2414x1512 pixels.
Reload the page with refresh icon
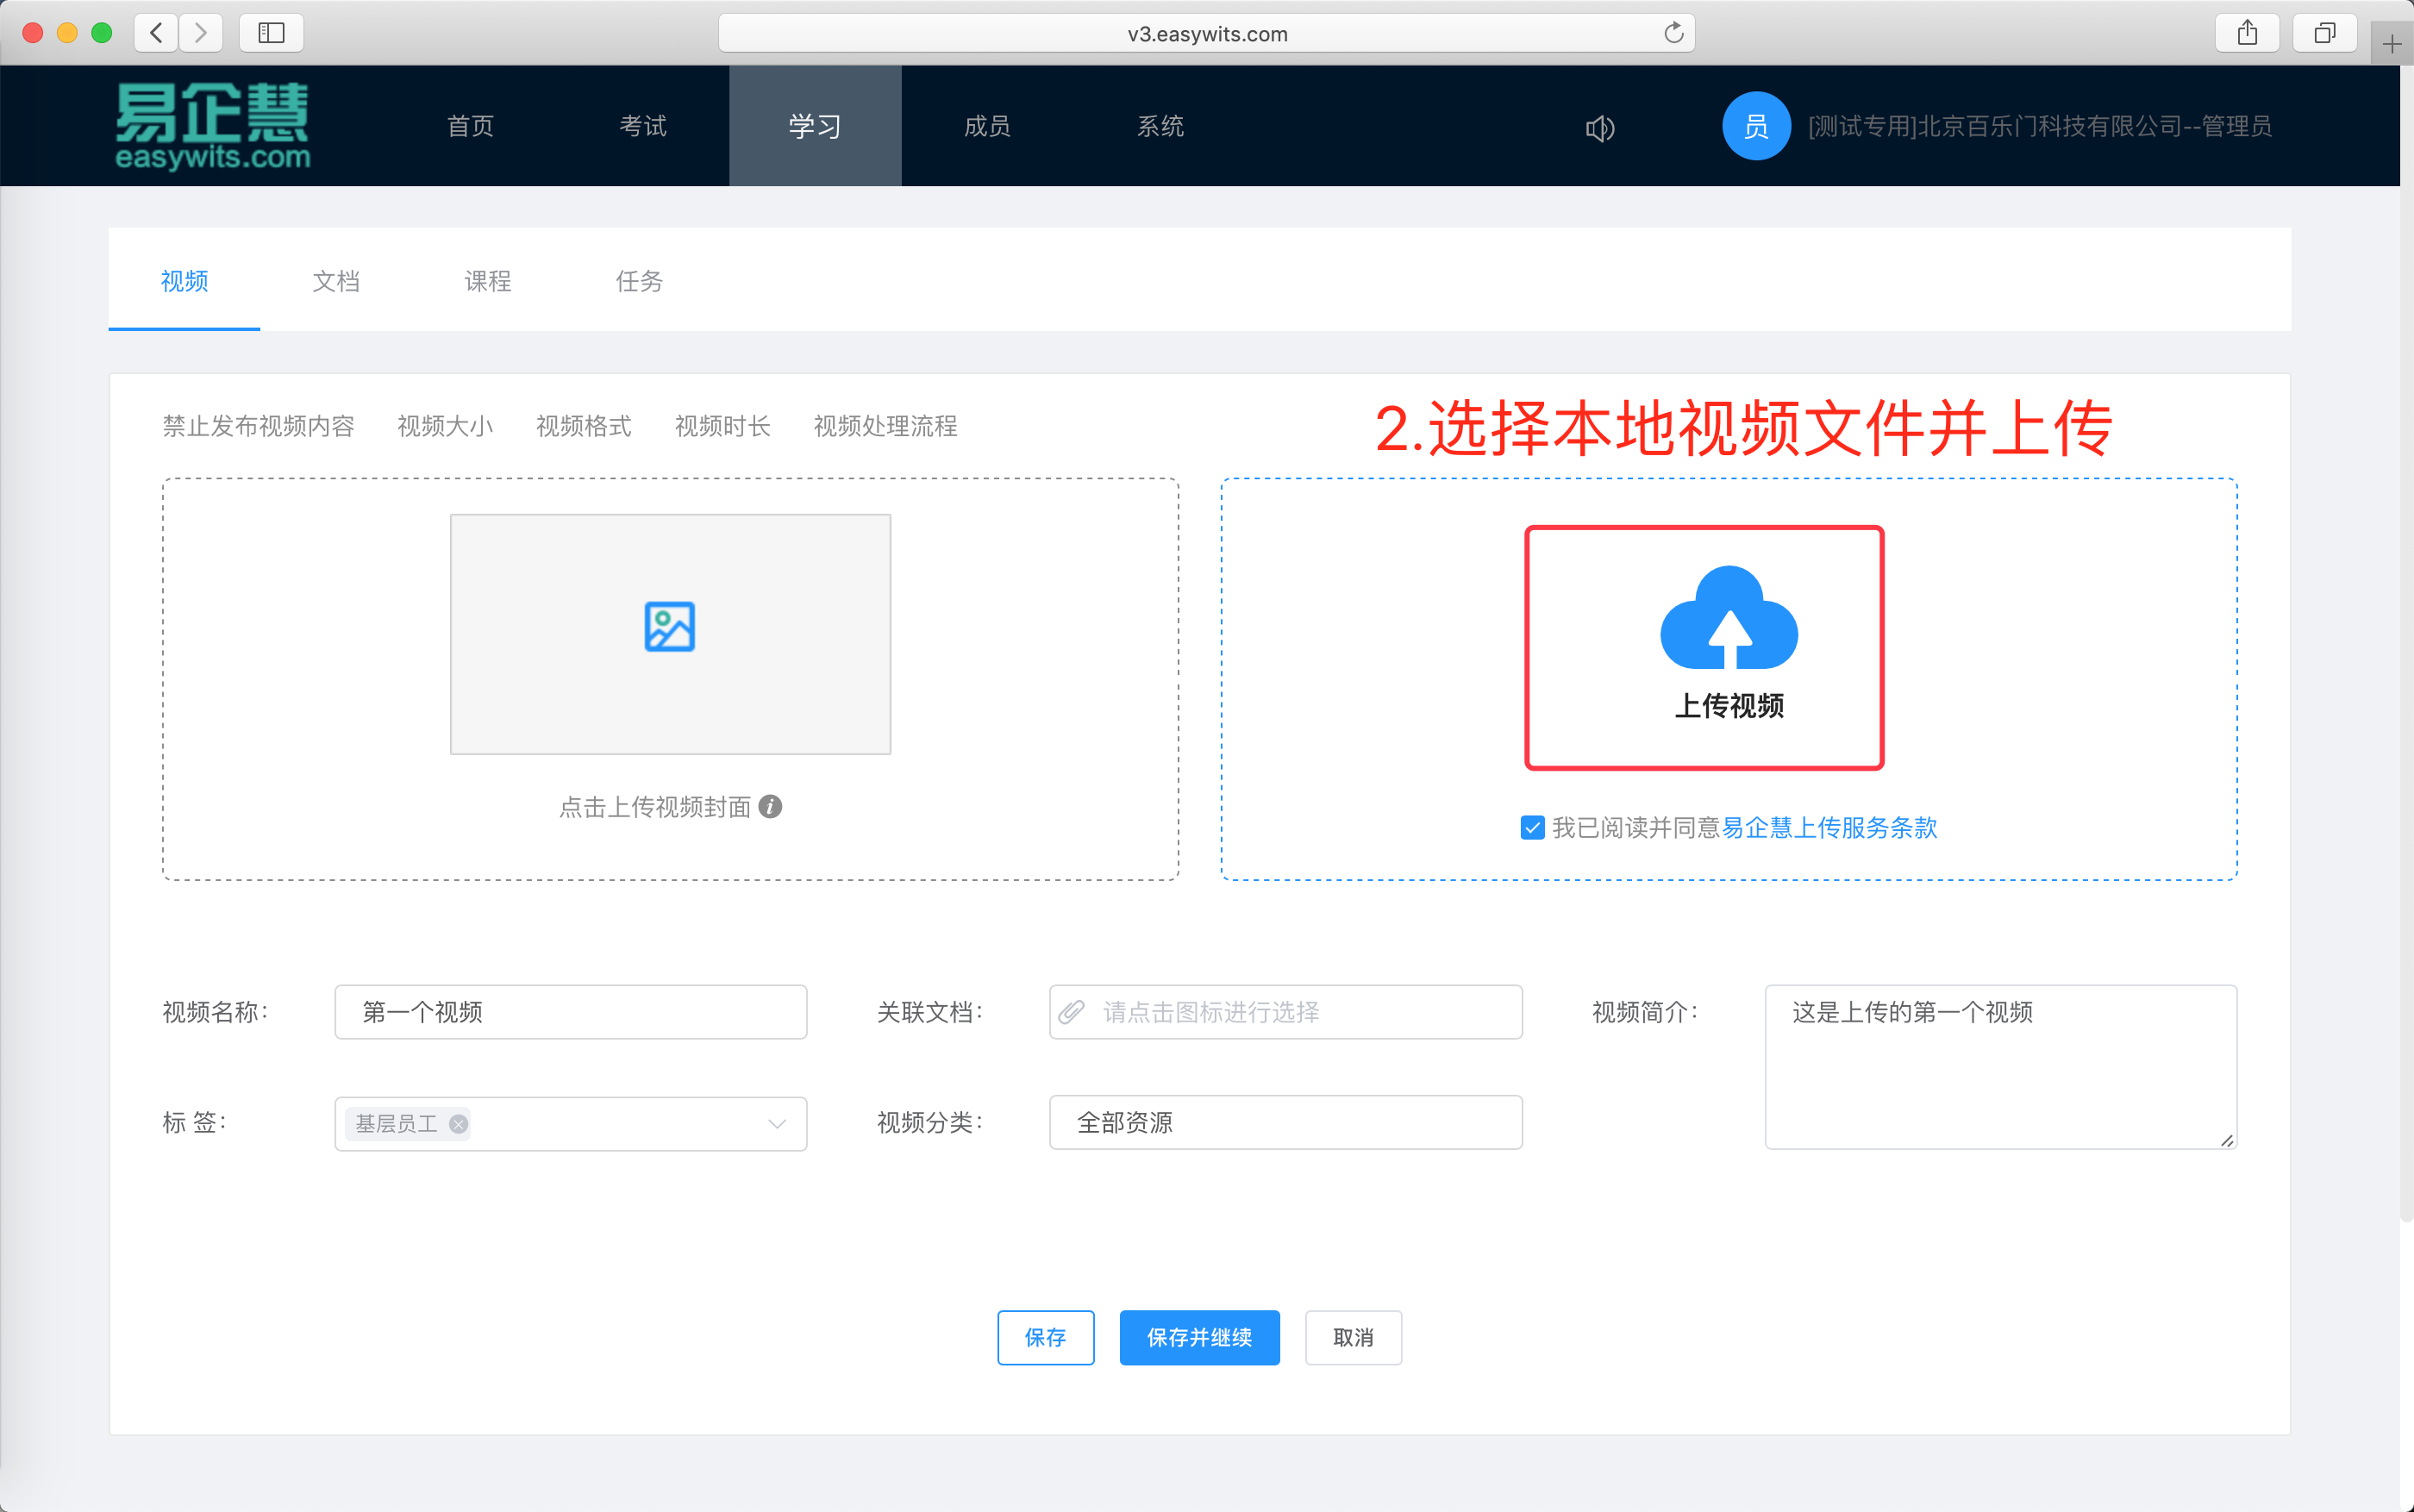(x=1673, y=33)
